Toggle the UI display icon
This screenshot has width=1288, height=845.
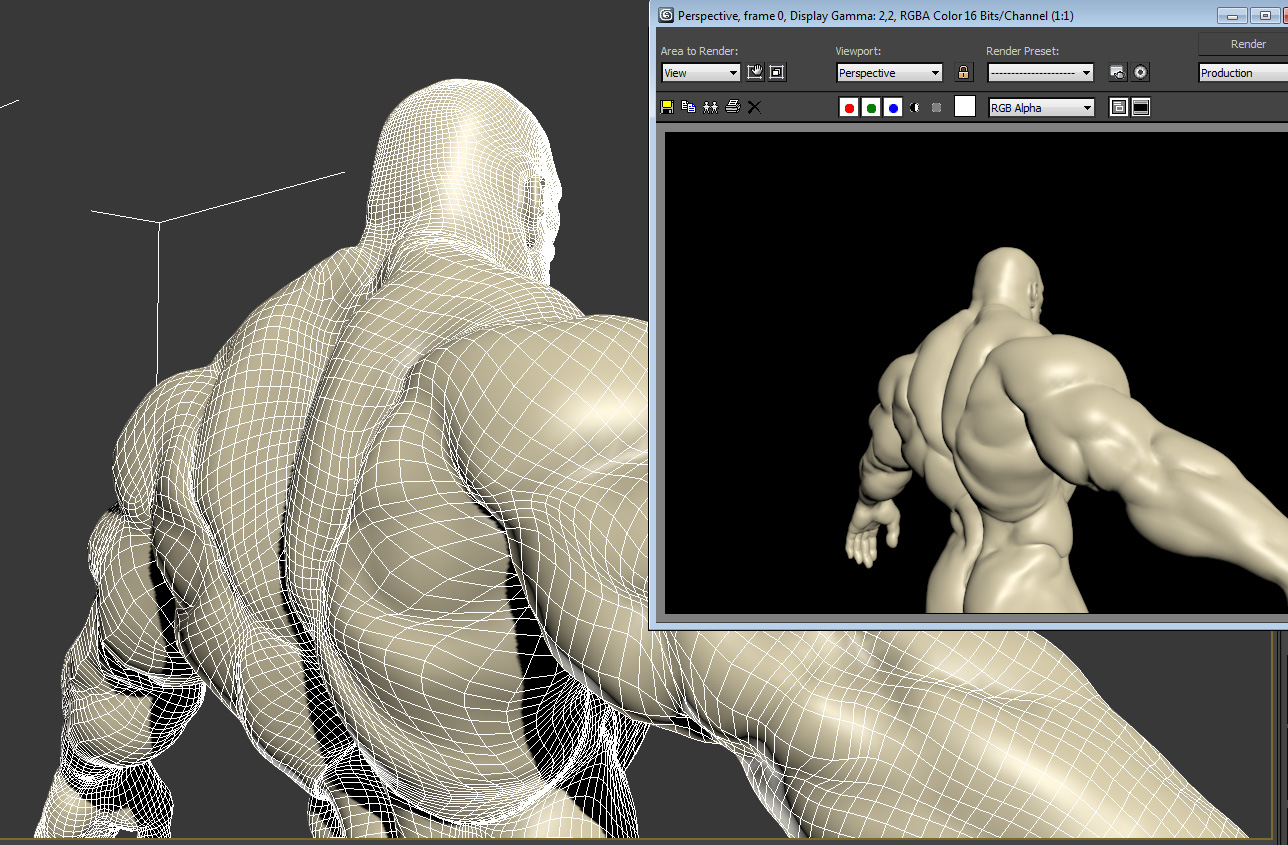click(1141, 107)
